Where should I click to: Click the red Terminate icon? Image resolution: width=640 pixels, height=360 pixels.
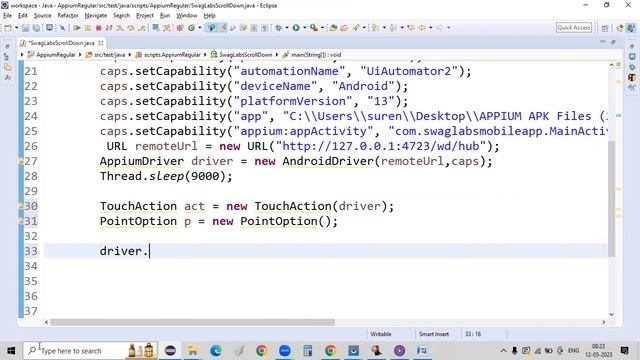[x=98, y=28]
